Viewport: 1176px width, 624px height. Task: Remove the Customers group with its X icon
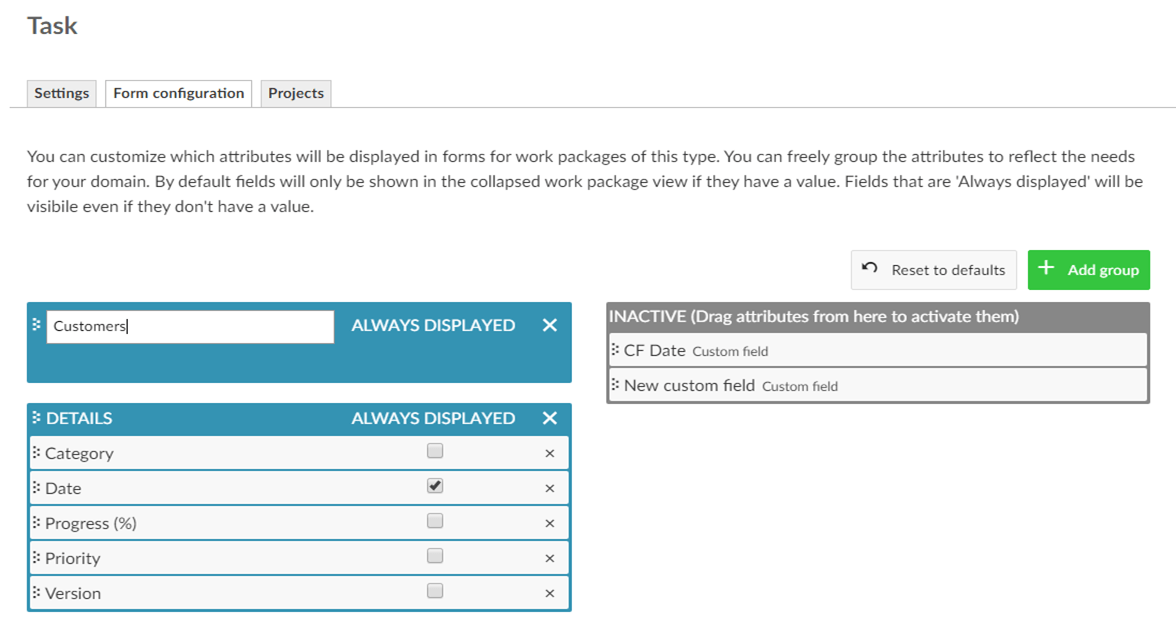tap(549, 326)
